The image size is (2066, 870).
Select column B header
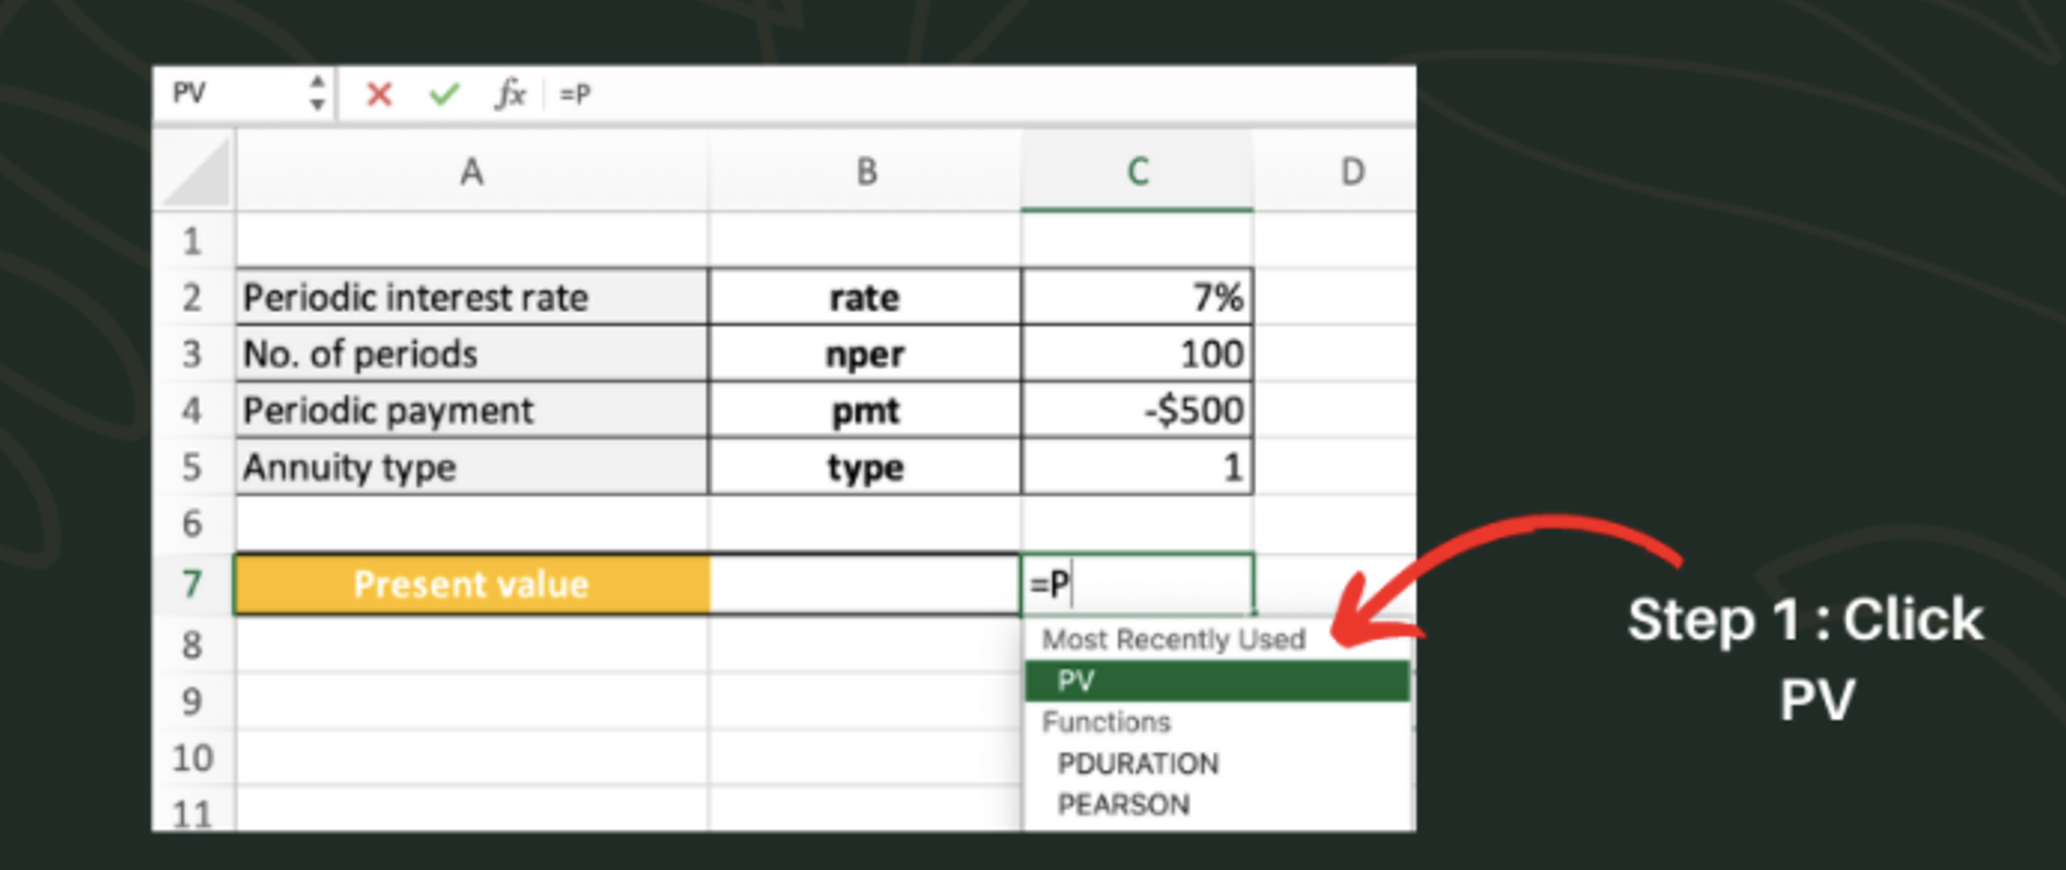(x=866, y=172)
